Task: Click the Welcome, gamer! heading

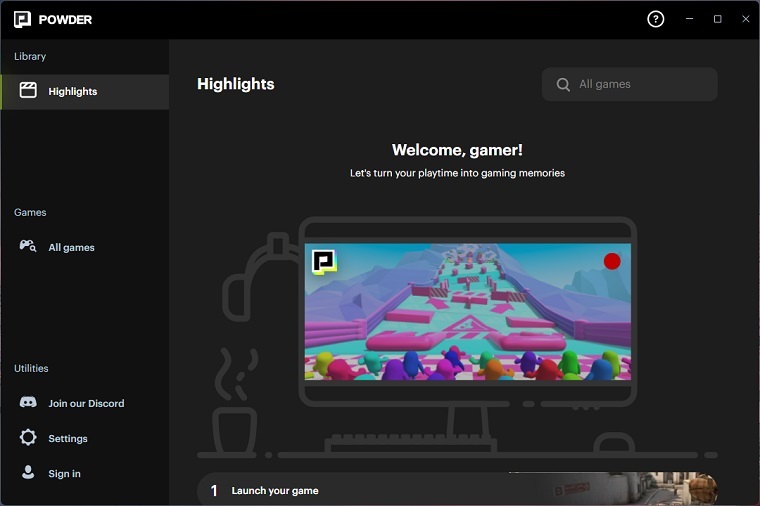Action: click(x=457, y=150)
